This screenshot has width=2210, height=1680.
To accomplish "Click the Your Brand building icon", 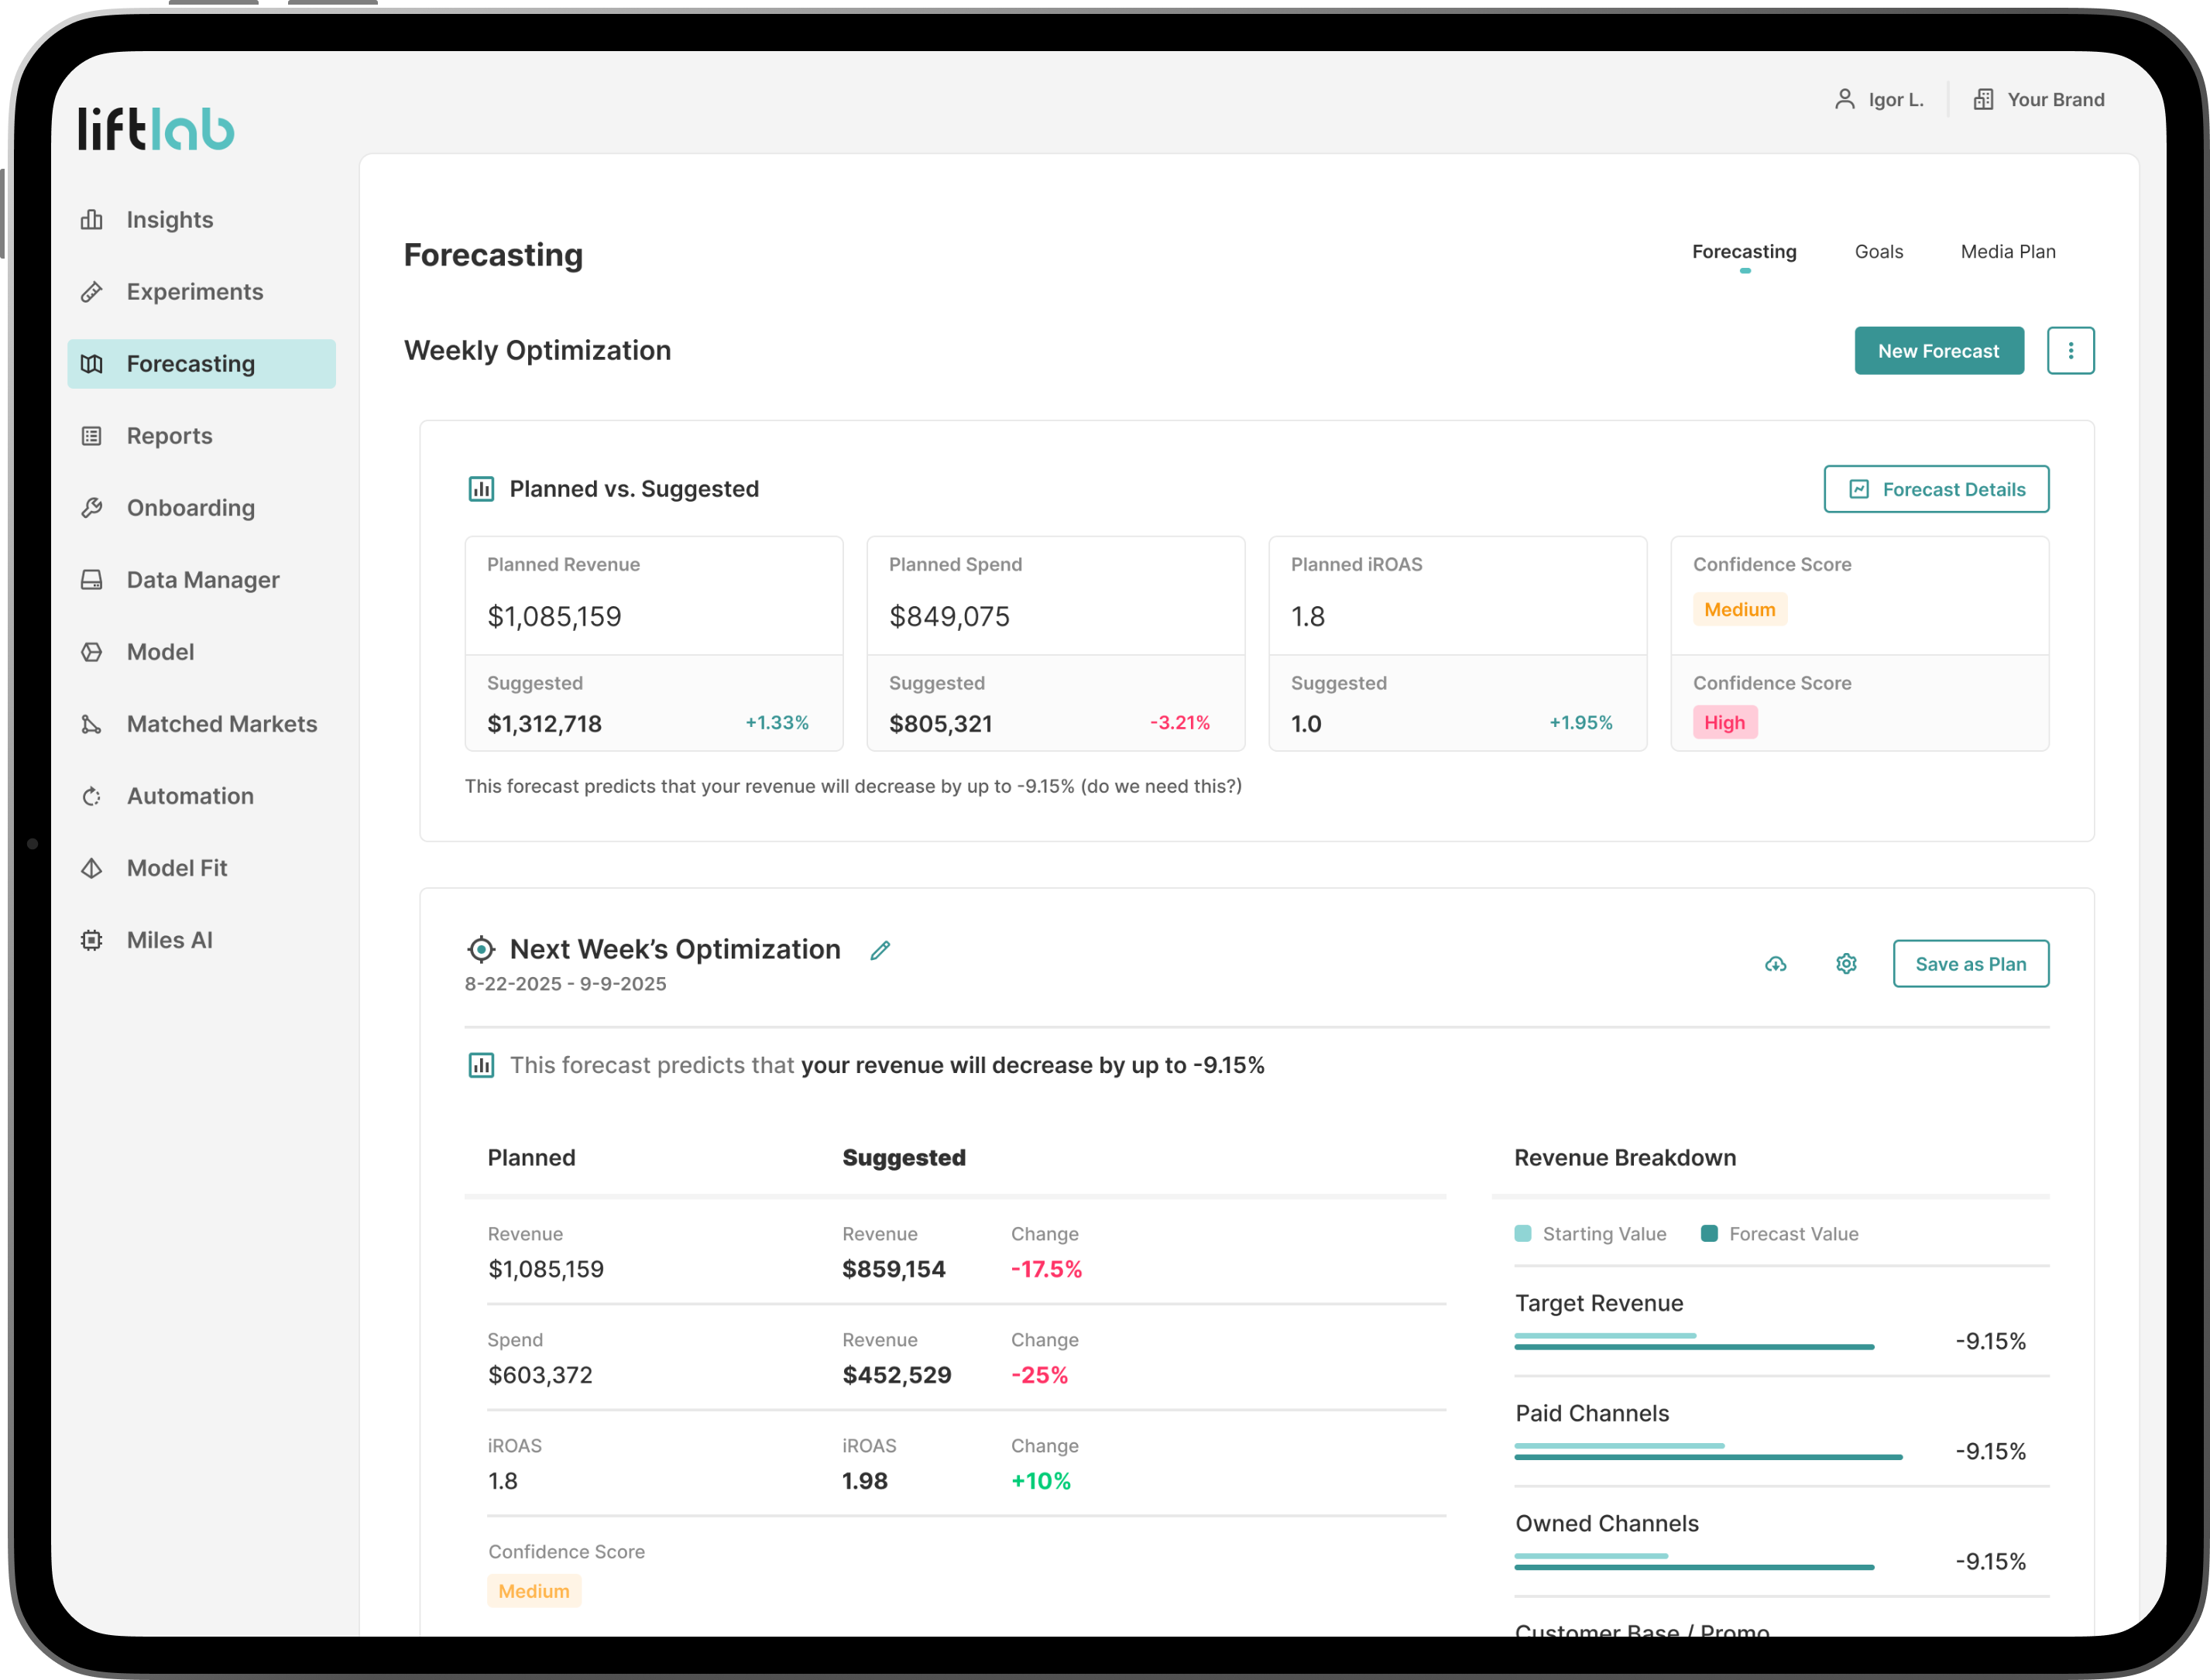I will pyautogui.click(x=1983, y=99).
